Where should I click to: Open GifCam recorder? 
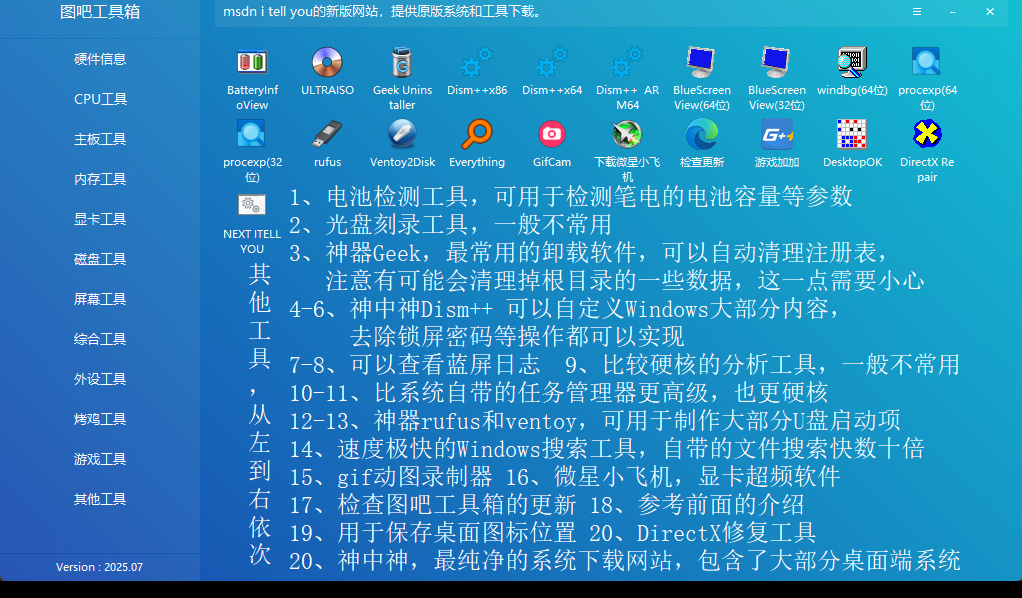click(552, 135)
